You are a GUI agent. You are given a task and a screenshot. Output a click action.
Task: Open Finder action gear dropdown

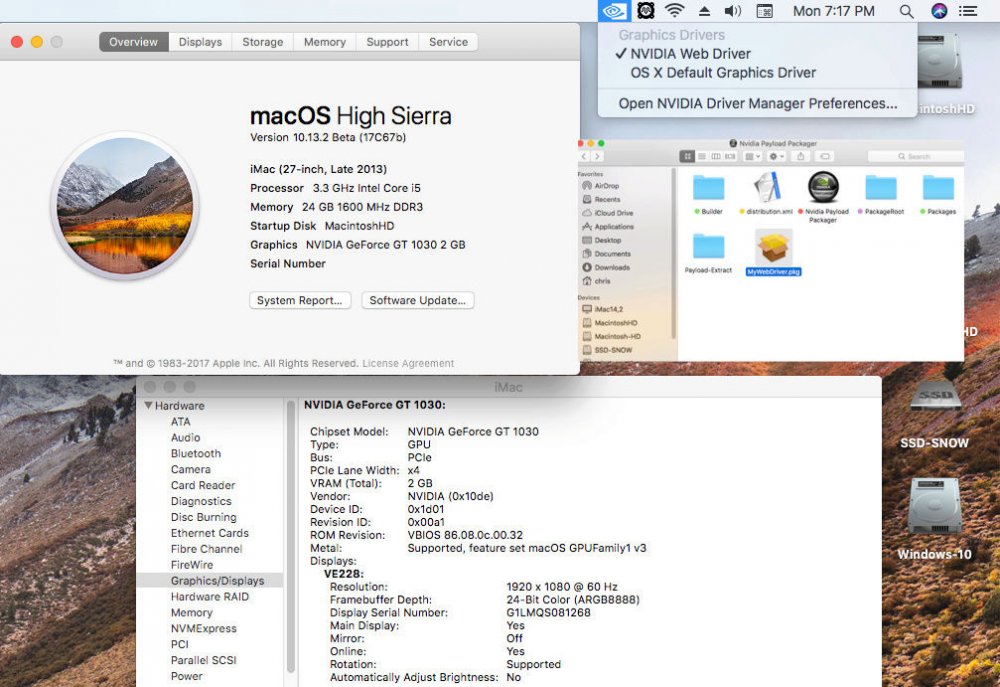click(x=776, y=156)
